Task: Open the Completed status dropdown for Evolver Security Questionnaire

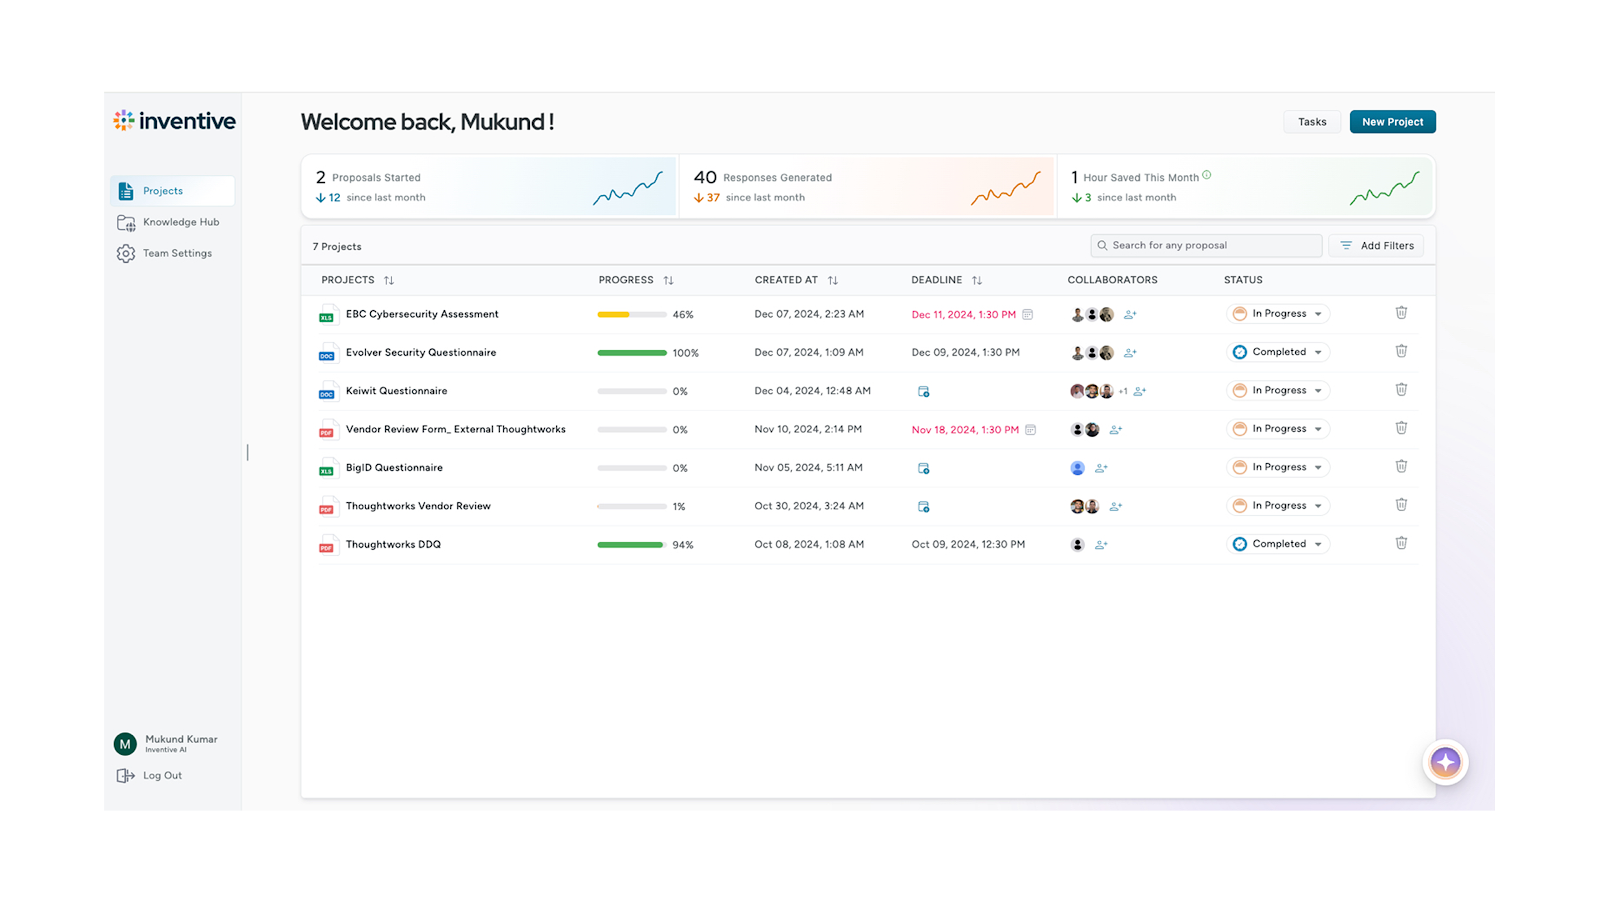Action: [1277, 352]
